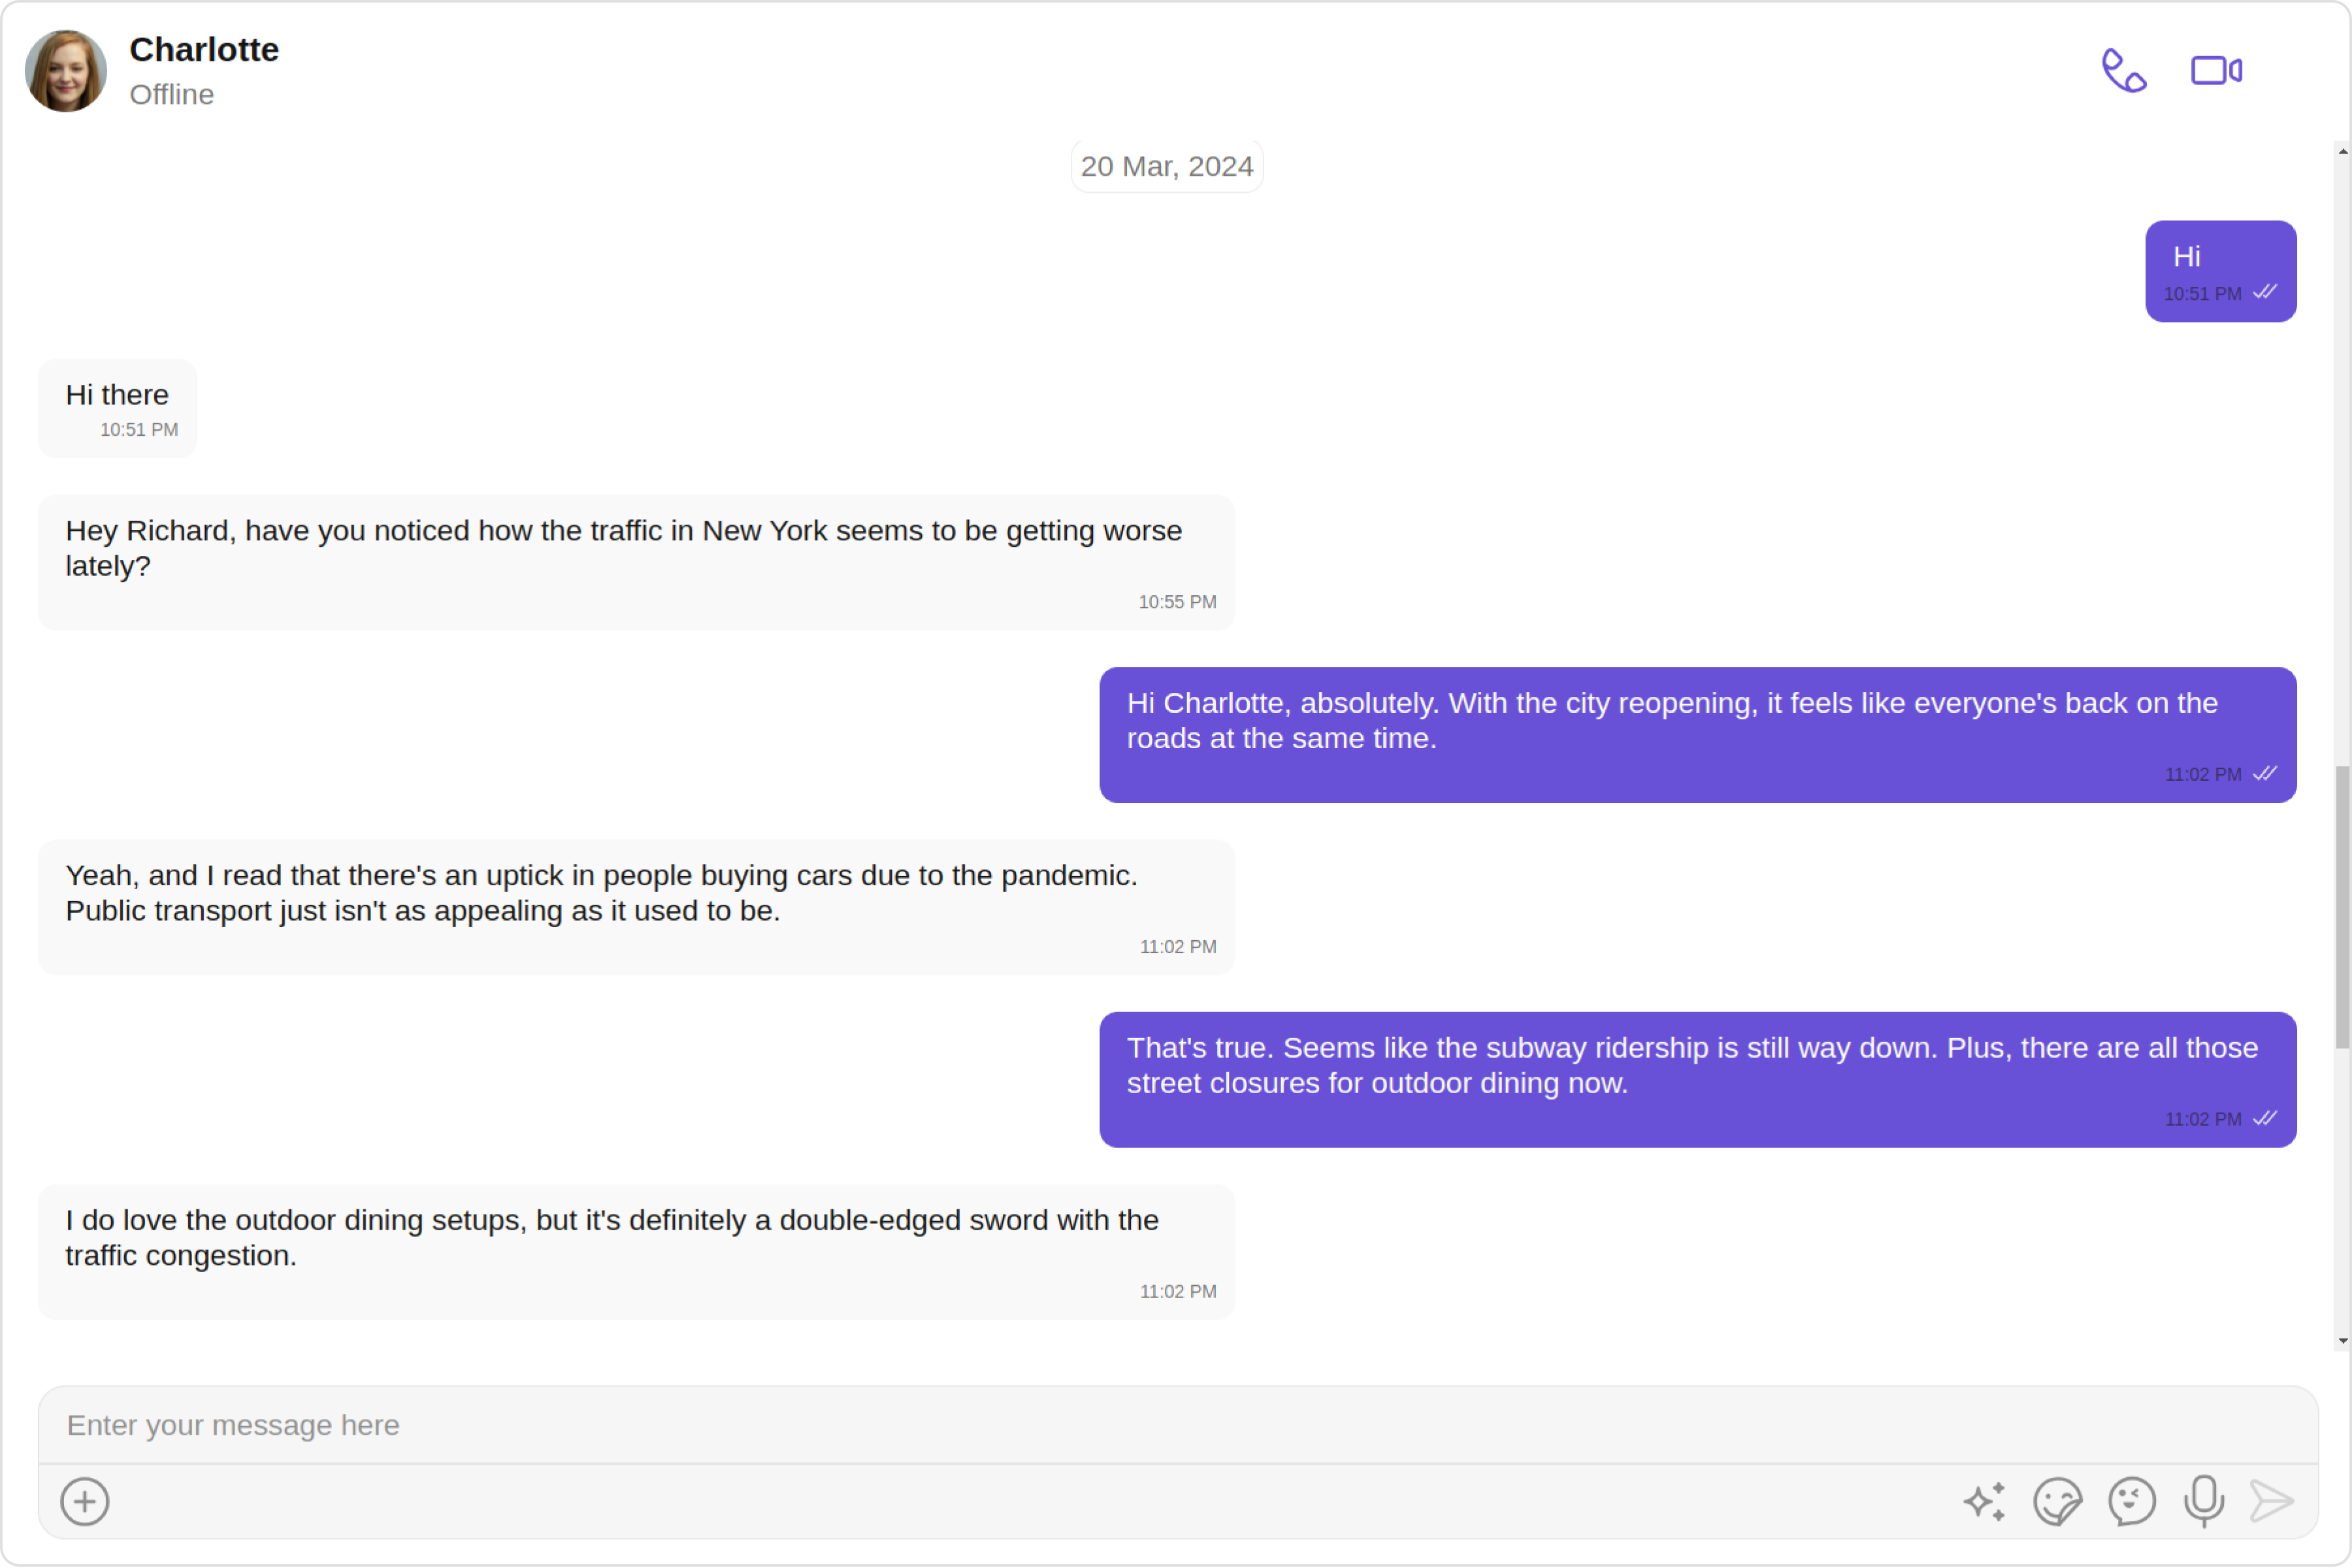
Task: Open Charlotte's contact name in header
Action: coord(204,49)
